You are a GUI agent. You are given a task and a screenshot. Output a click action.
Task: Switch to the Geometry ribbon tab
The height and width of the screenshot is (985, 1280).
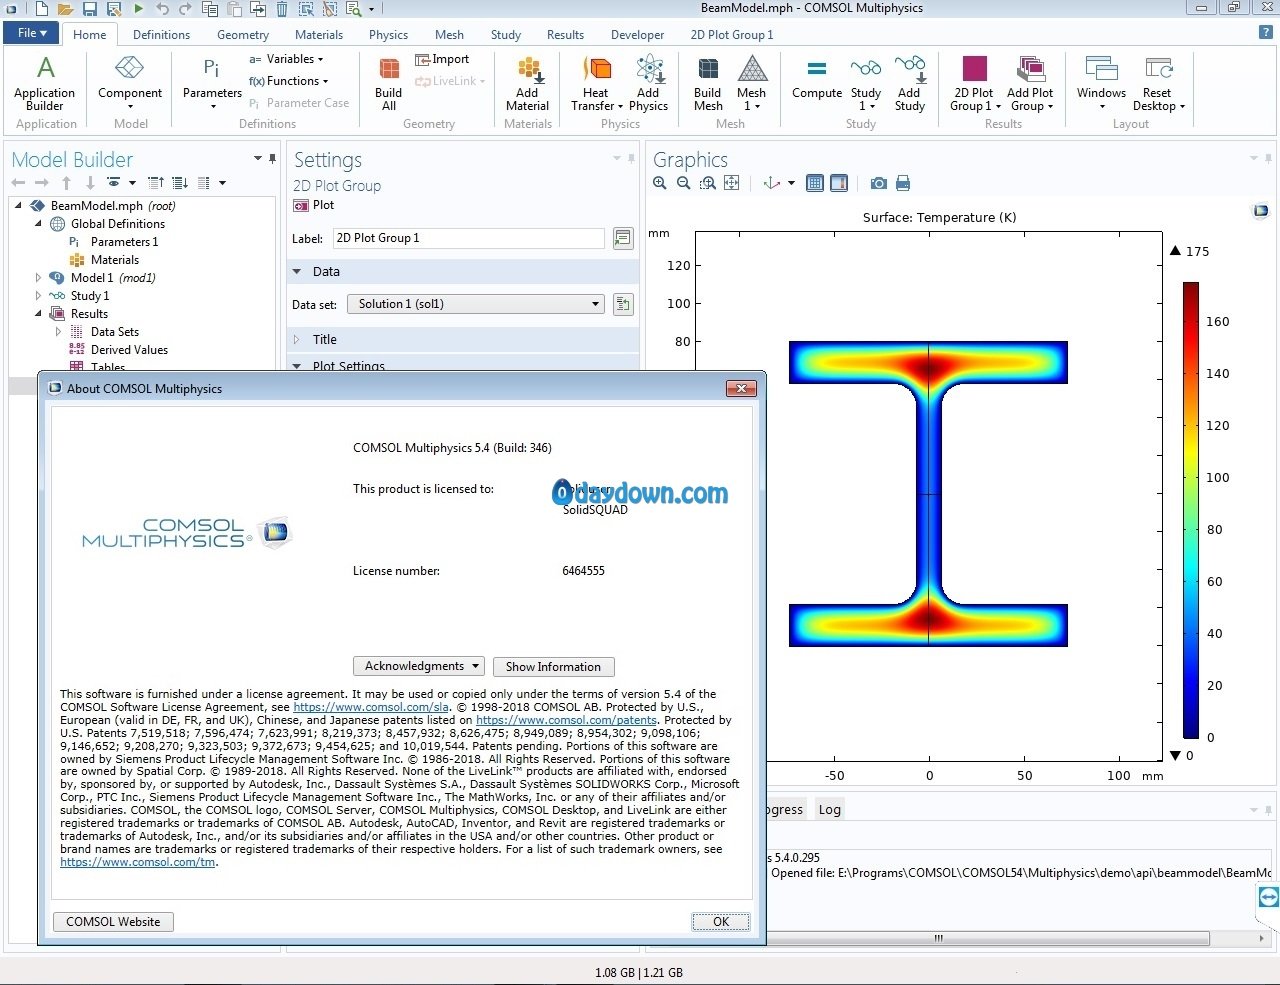coord(243,35)
